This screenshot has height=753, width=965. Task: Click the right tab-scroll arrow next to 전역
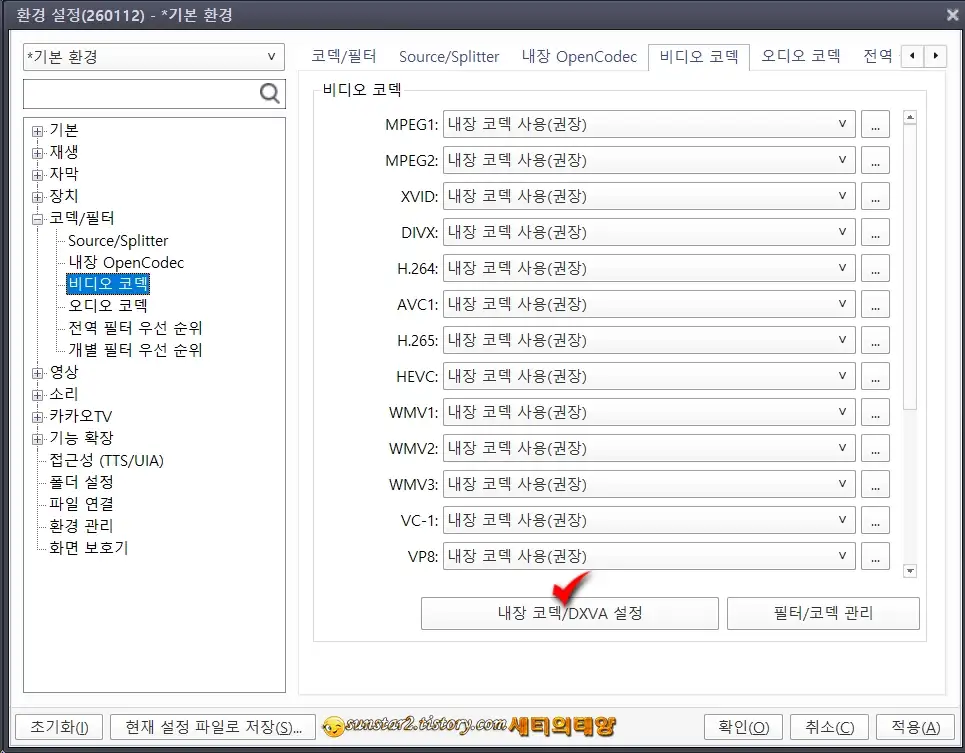click(x=934, y=56)
